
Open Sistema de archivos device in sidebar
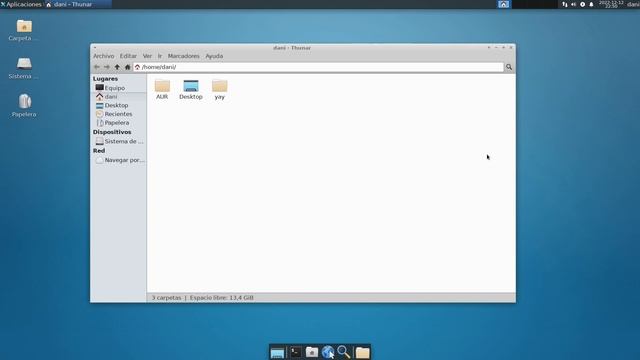(118, 141)
